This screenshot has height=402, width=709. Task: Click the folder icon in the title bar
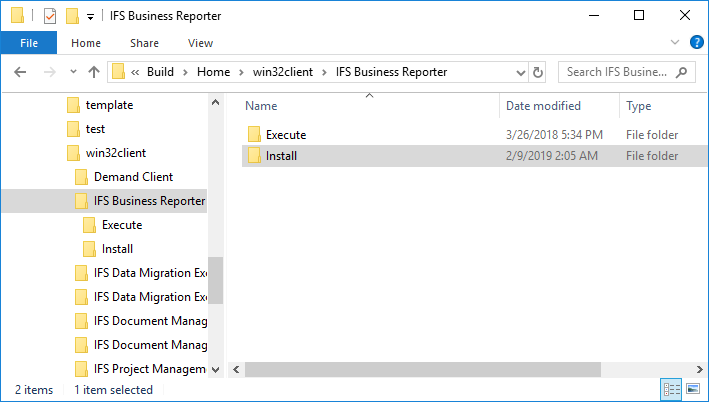click(x=17, y=15)
